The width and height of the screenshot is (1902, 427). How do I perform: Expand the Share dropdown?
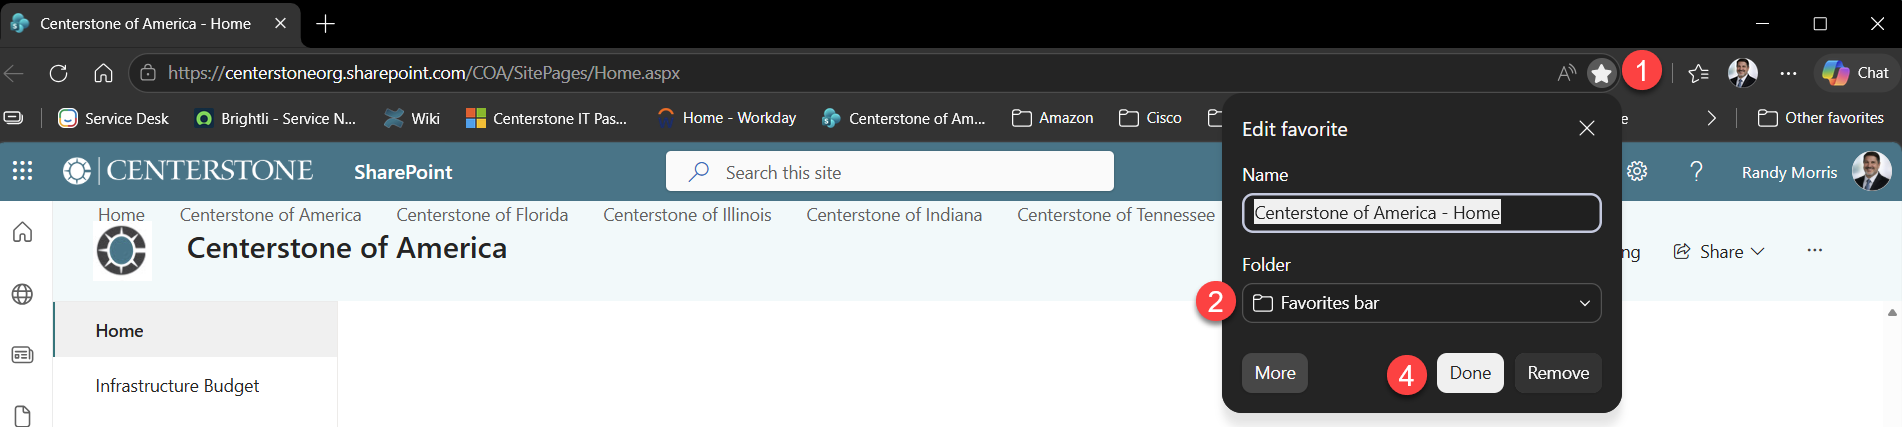point(1719,252)
